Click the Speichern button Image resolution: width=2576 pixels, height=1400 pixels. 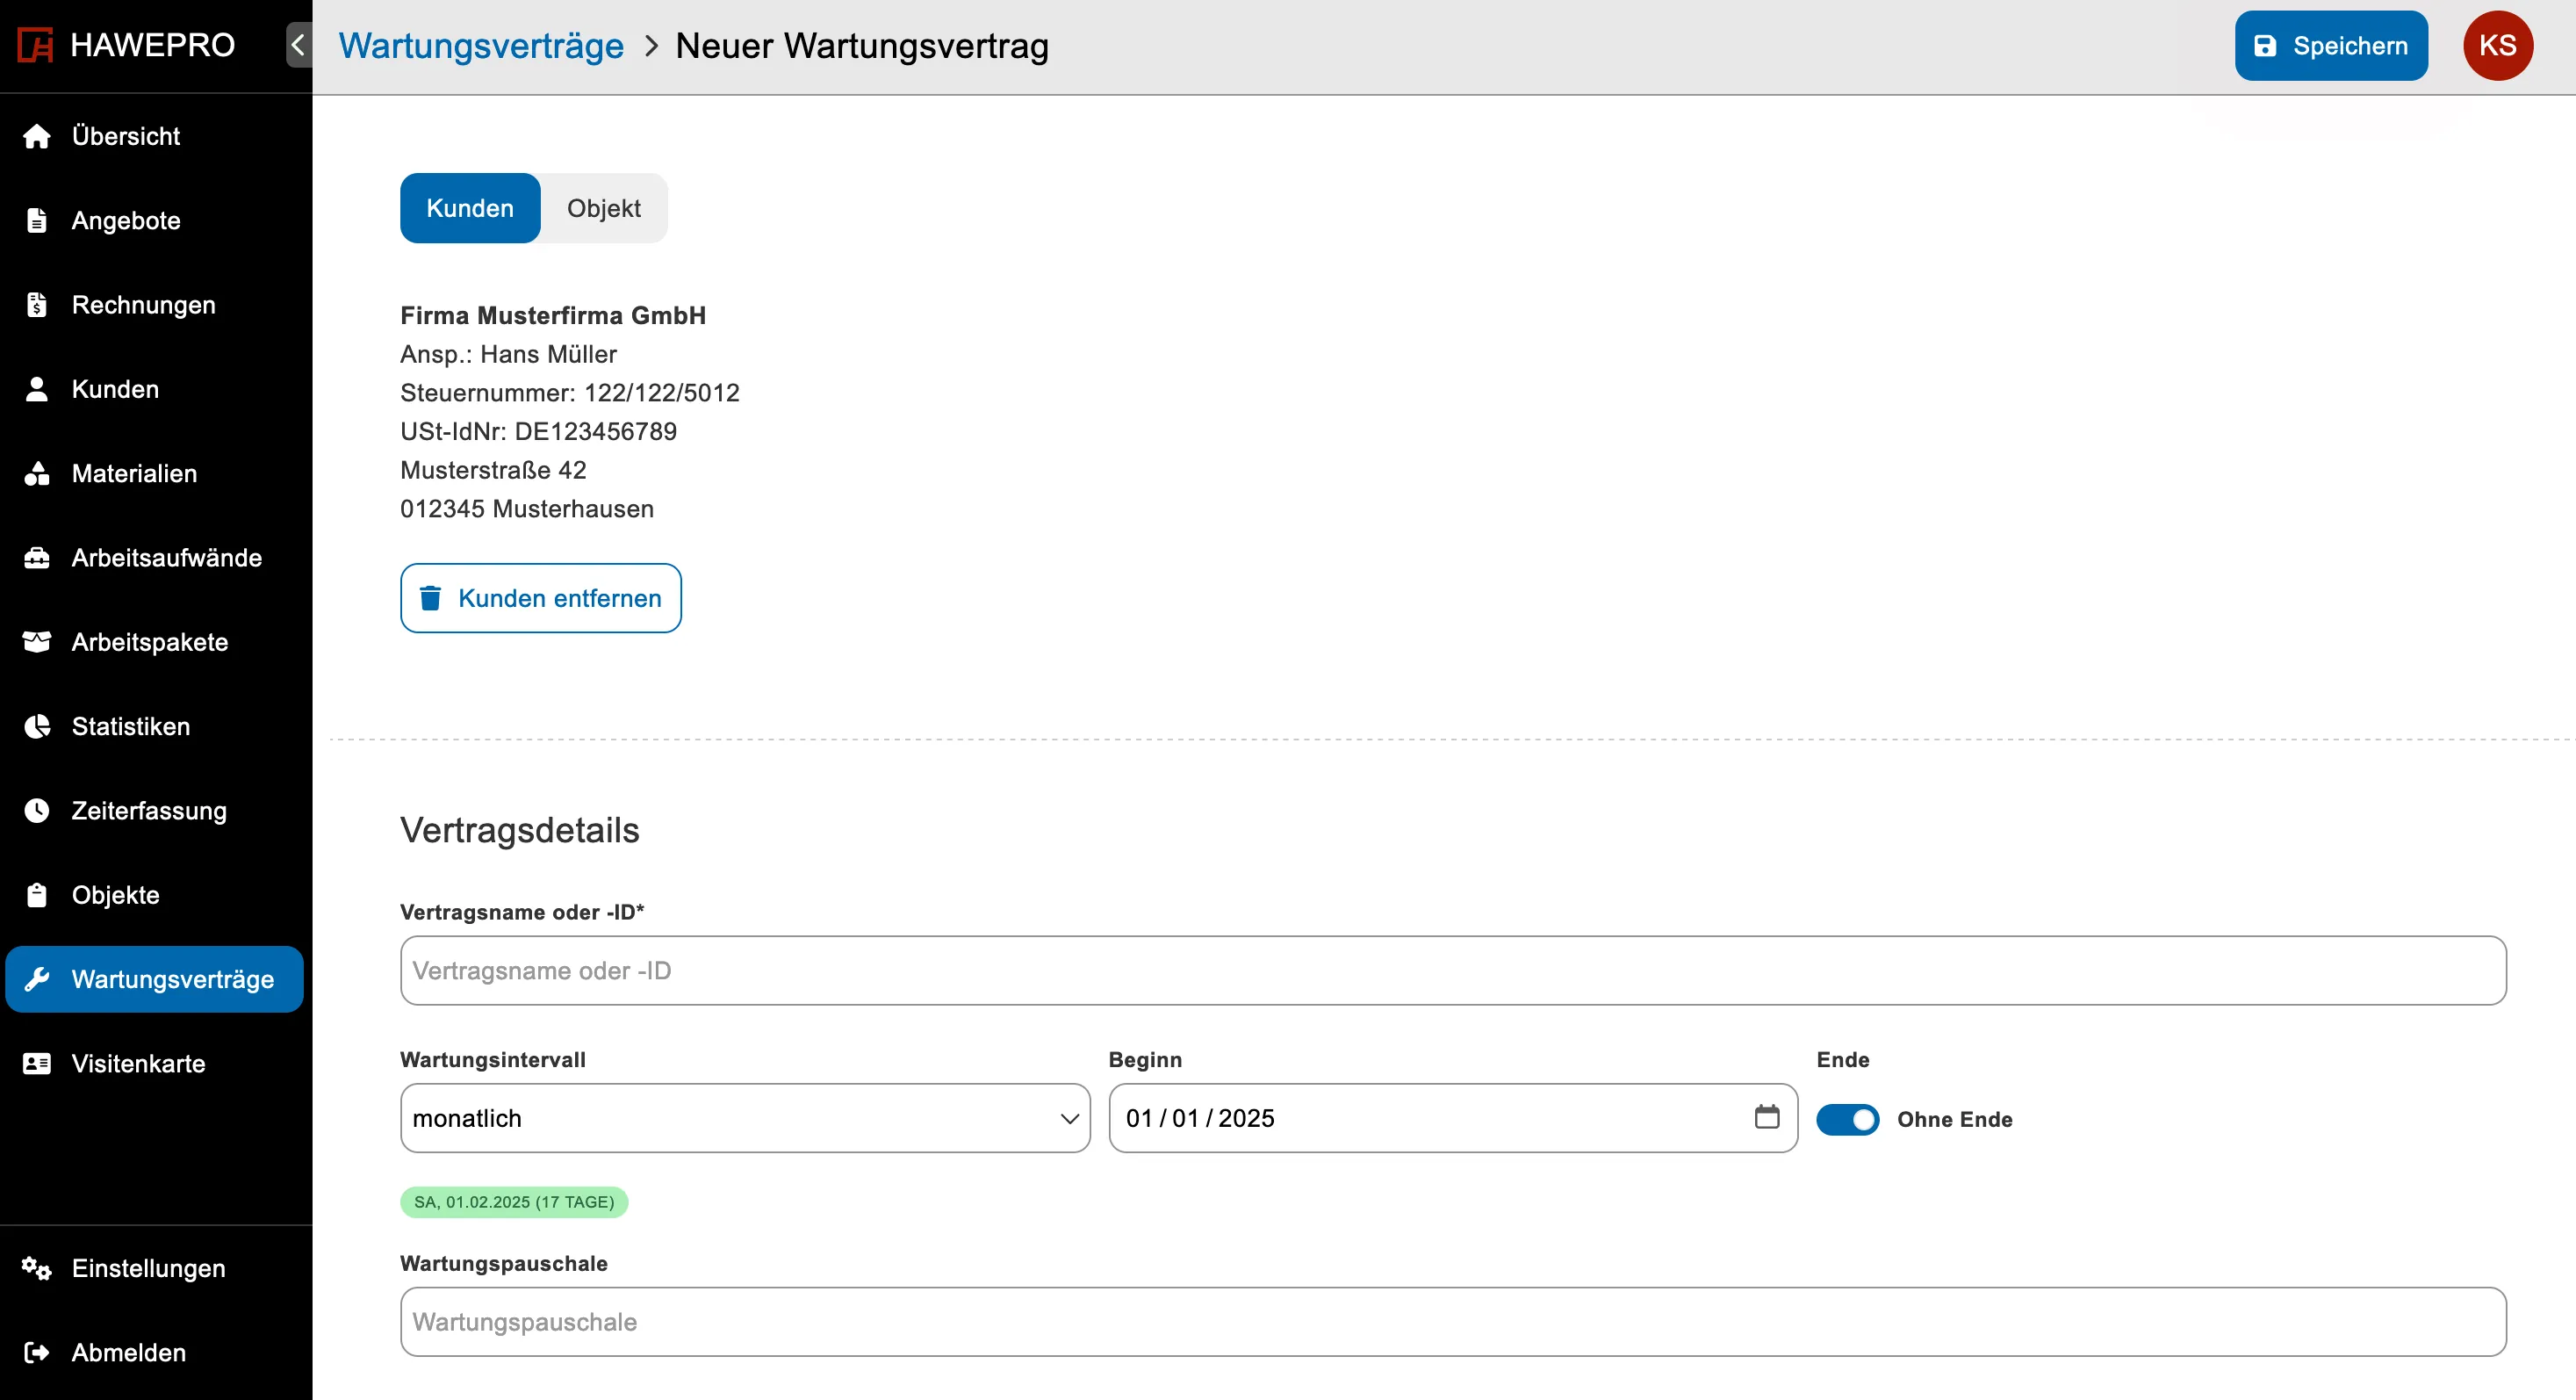coord(2331,45)
